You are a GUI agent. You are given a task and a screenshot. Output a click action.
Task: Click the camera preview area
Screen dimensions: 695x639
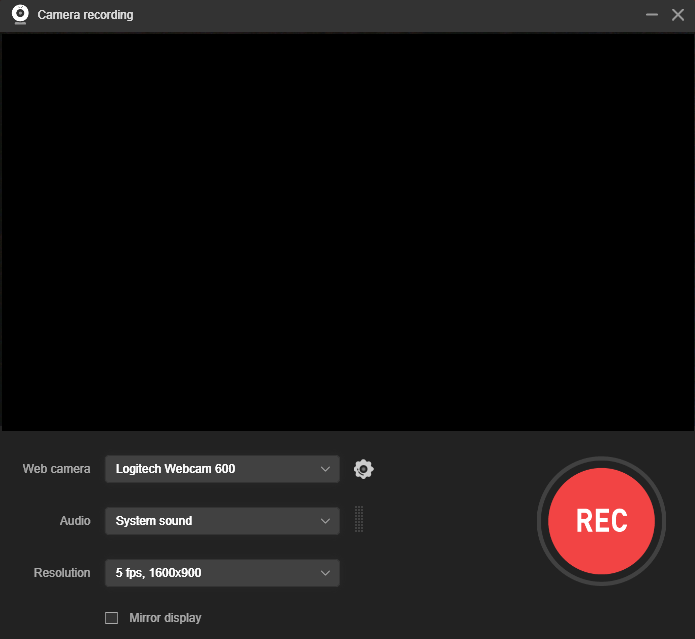pyautogui.click(x=348, y=232)
